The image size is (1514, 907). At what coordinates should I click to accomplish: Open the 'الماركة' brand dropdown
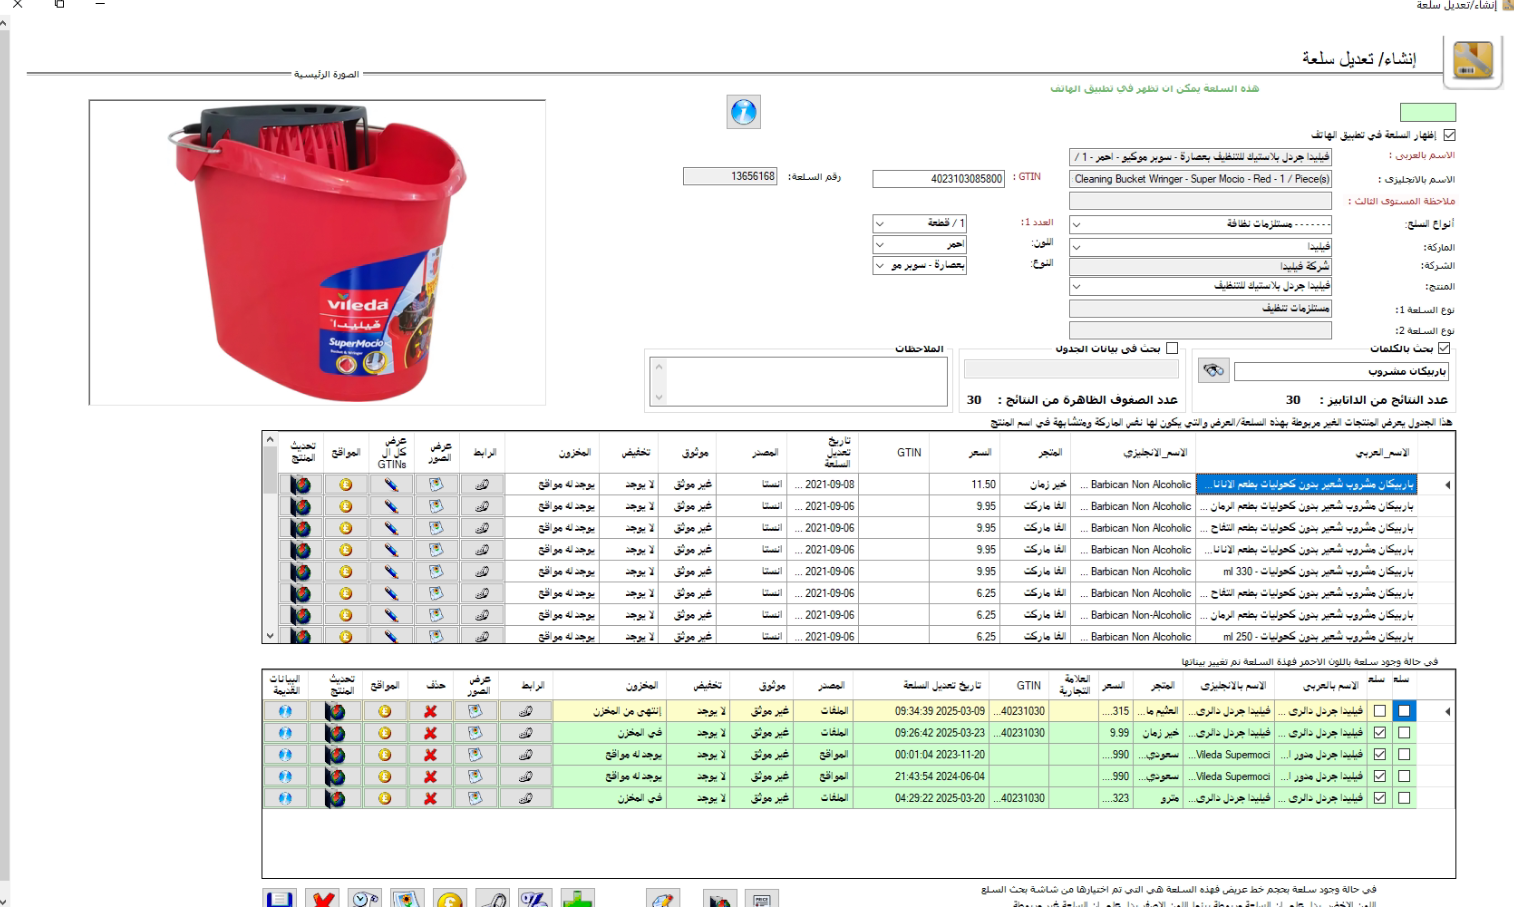1077,246
